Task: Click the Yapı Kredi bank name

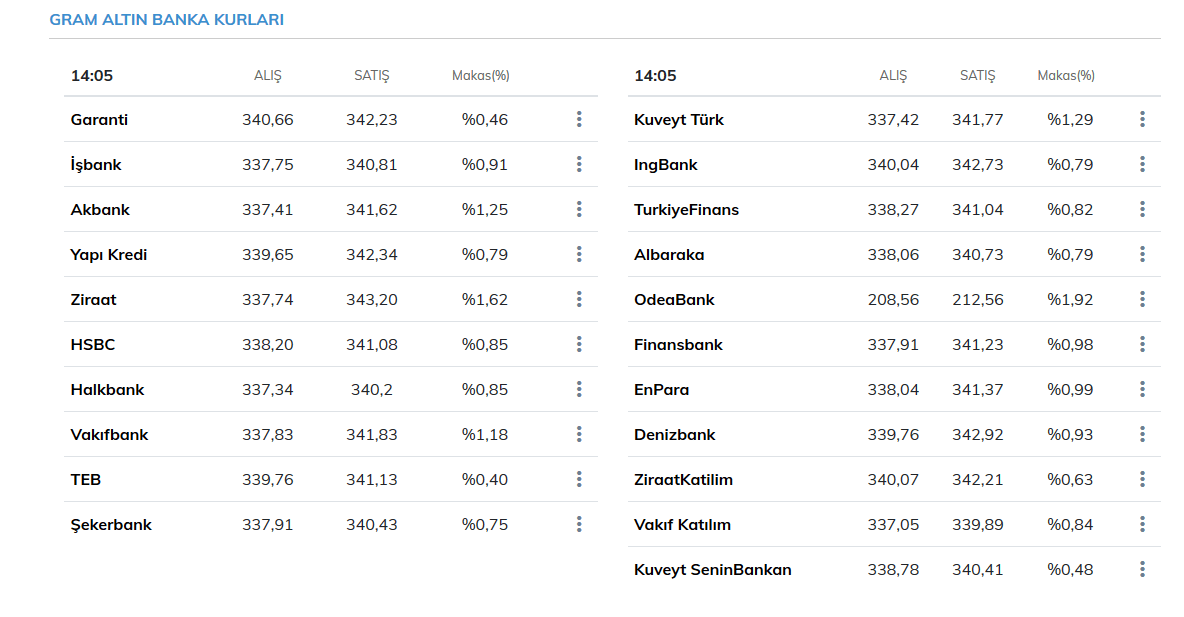Action: [x=109, y=255]
